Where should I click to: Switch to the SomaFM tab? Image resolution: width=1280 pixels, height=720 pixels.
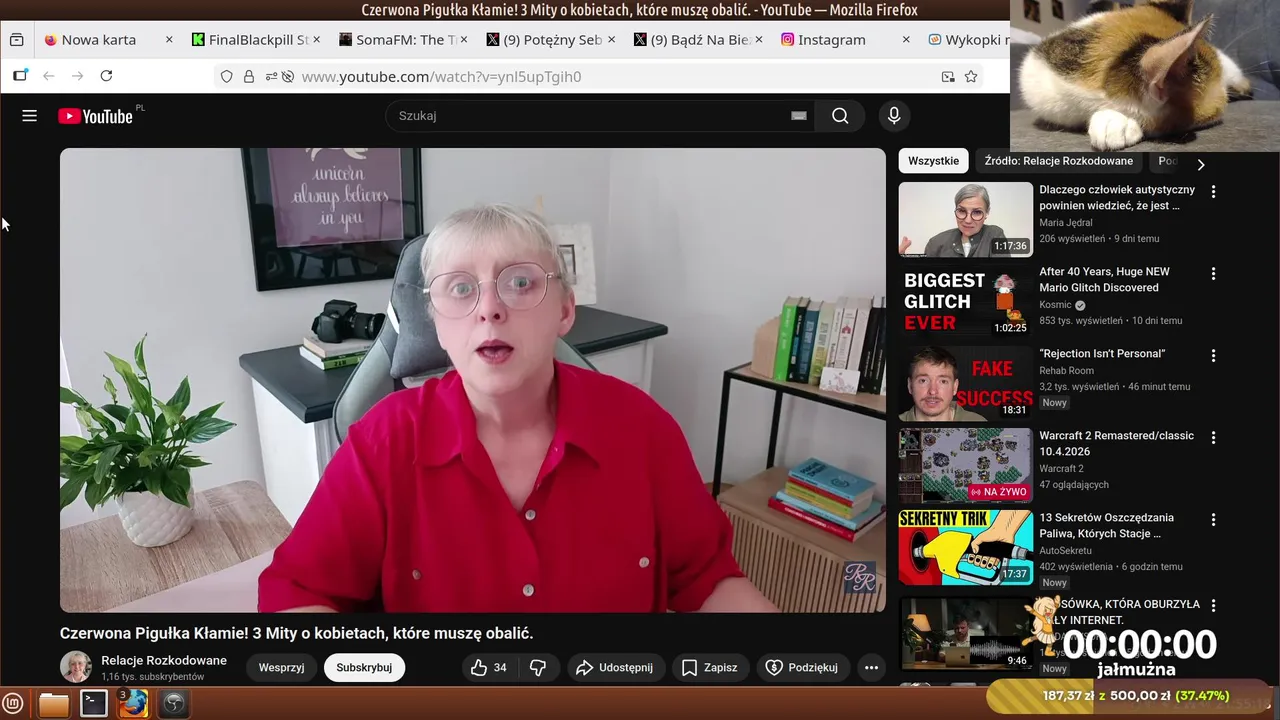click(x=403, y=40)
